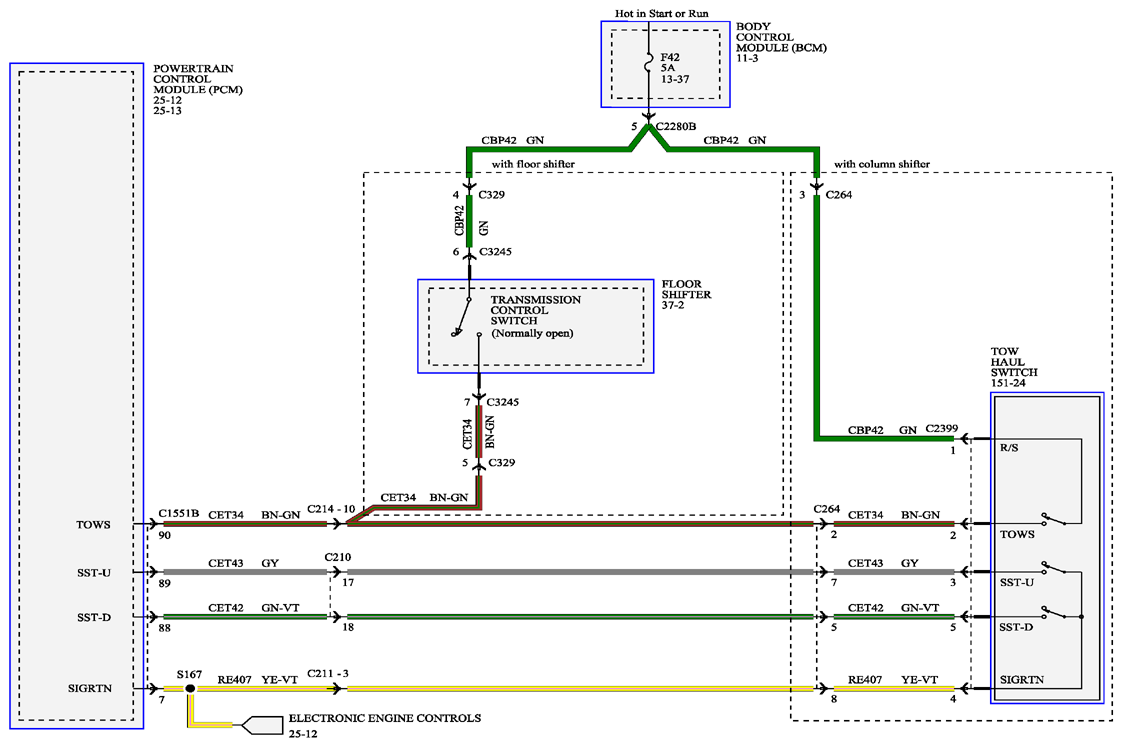Click the C329 label at pin 5
This screenshot has height=747, width=1123.
[501, 463]
